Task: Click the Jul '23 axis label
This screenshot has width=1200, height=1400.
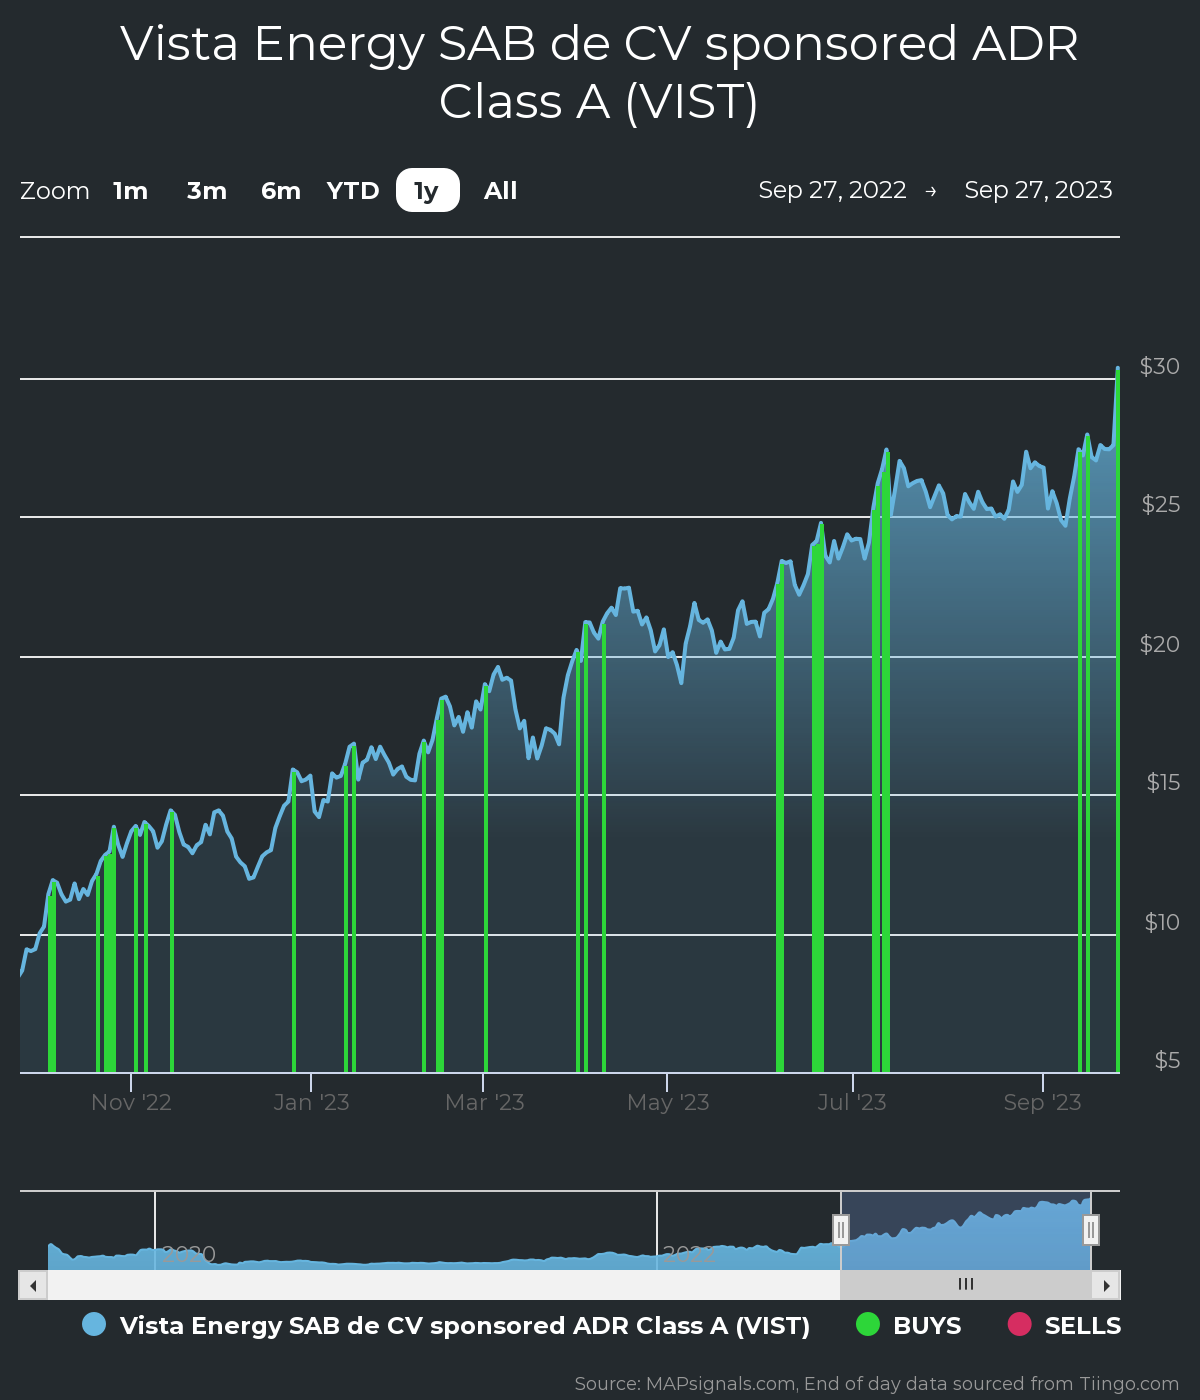Action: 852,1102
